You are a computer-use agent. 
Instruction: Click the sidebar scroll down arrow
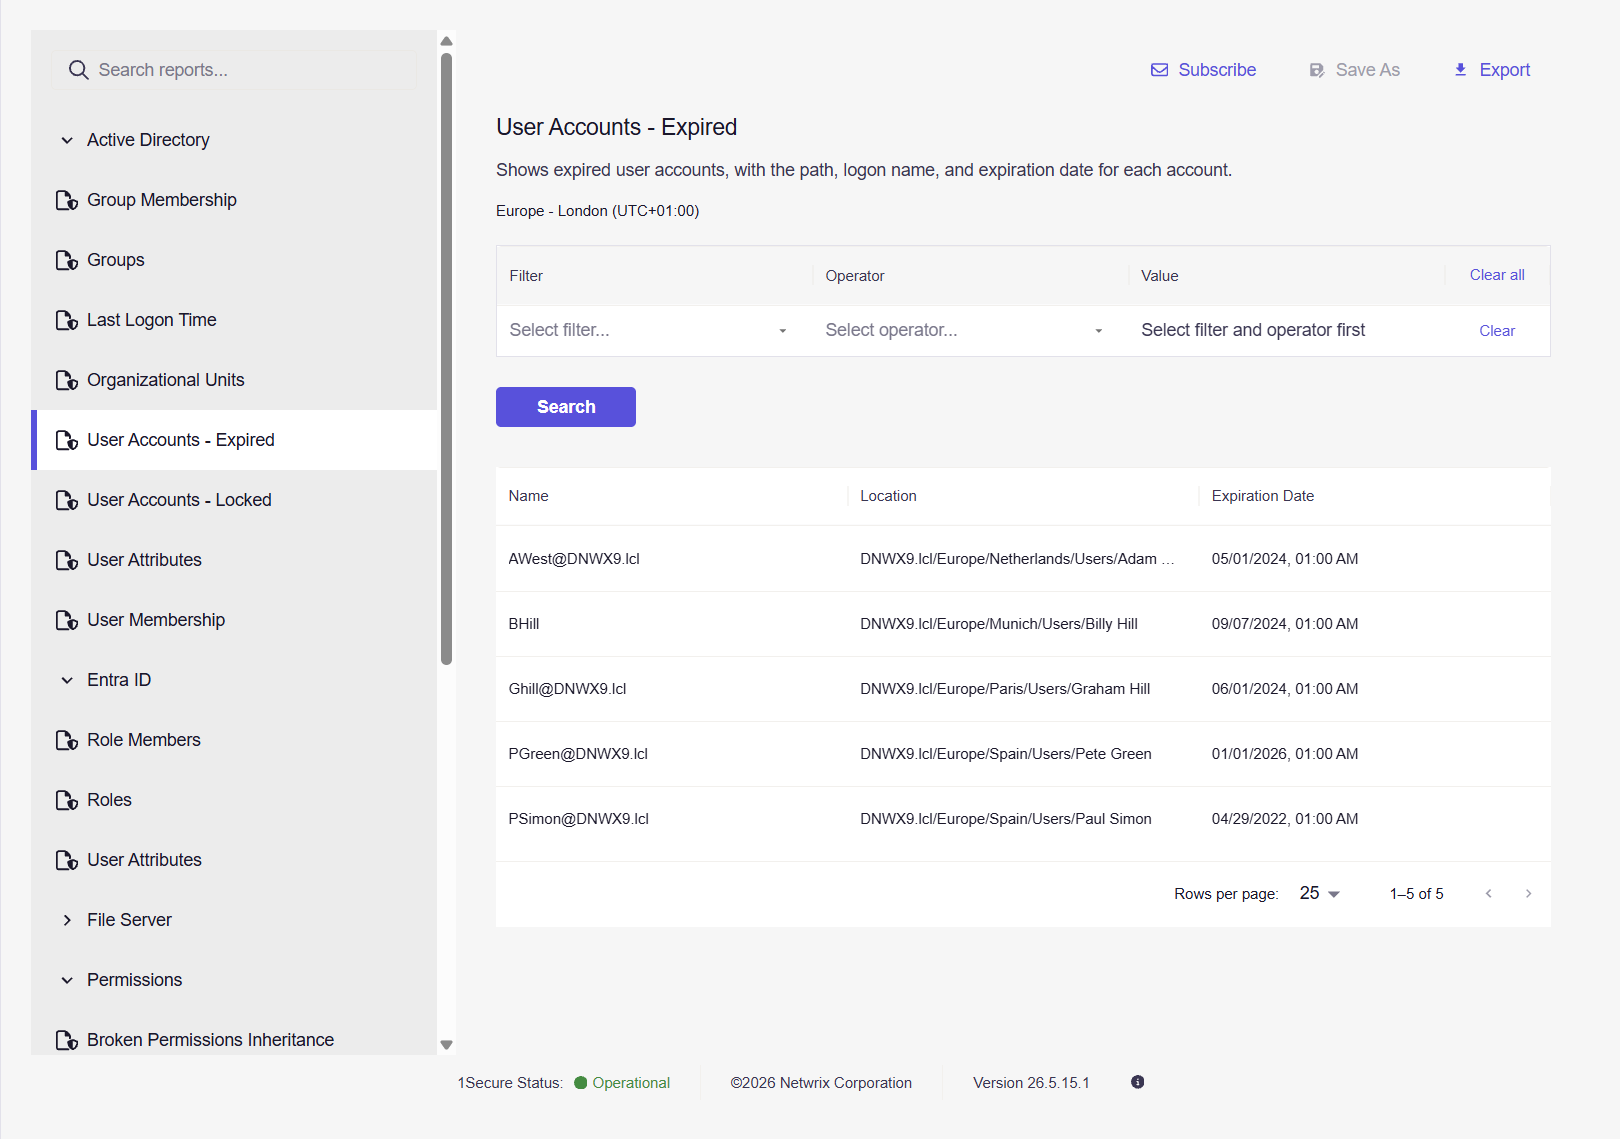(x=446, y=1045)
